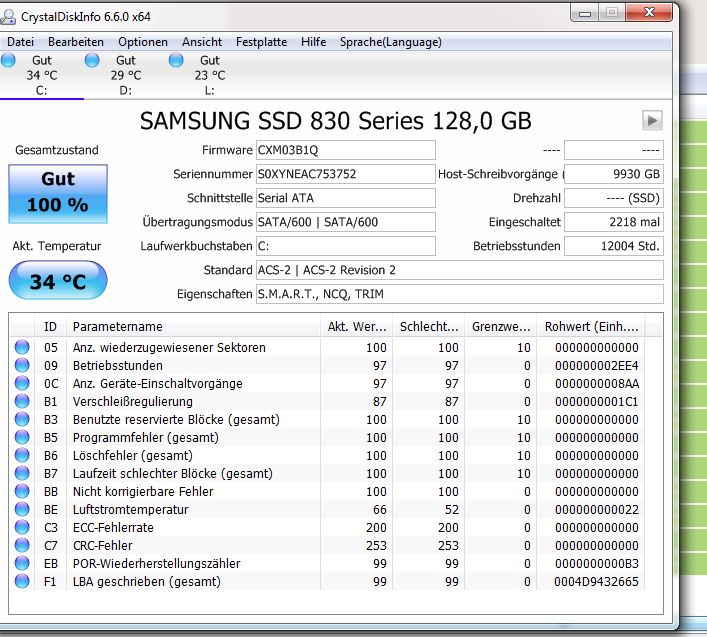Click the Seriennummer field S0XYNEAC753752

pos(345,174)
